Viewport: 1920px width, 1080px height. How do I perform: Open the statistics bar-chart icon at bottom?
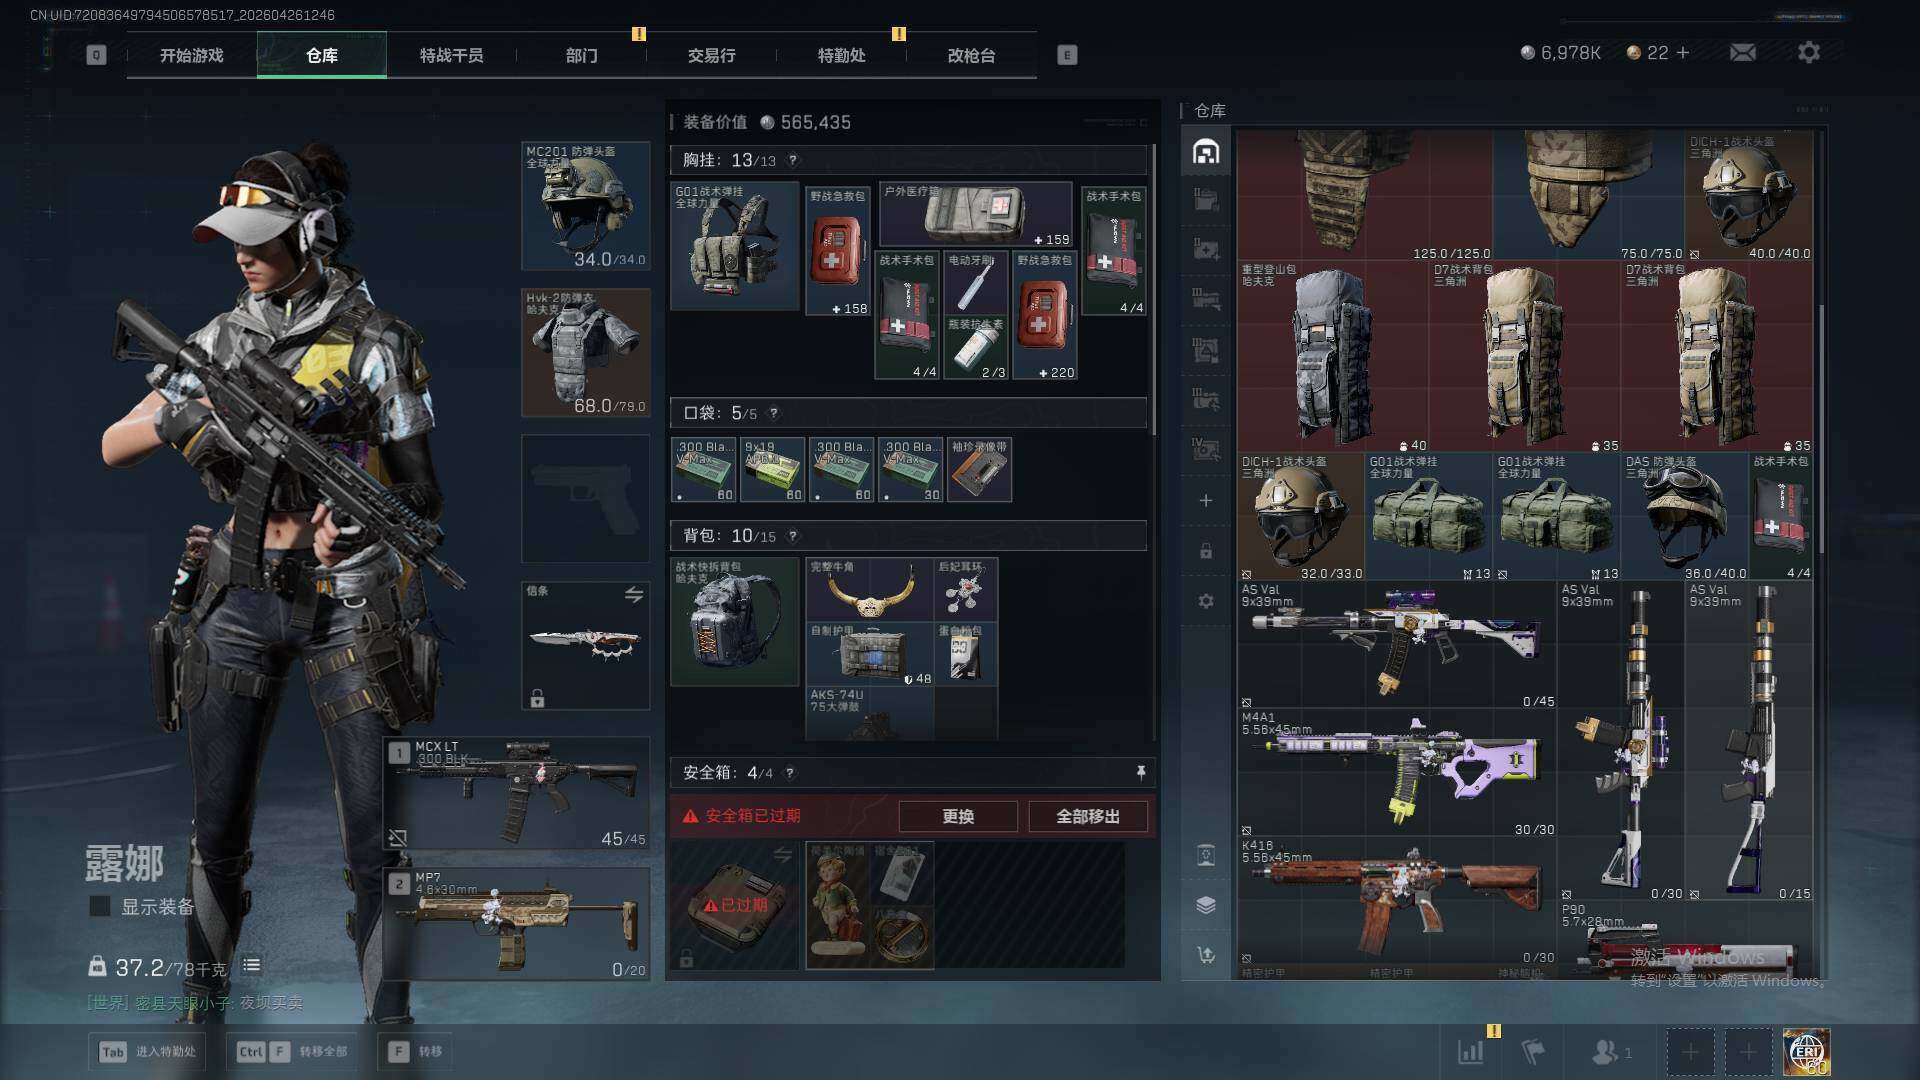pos(1471,1051)
